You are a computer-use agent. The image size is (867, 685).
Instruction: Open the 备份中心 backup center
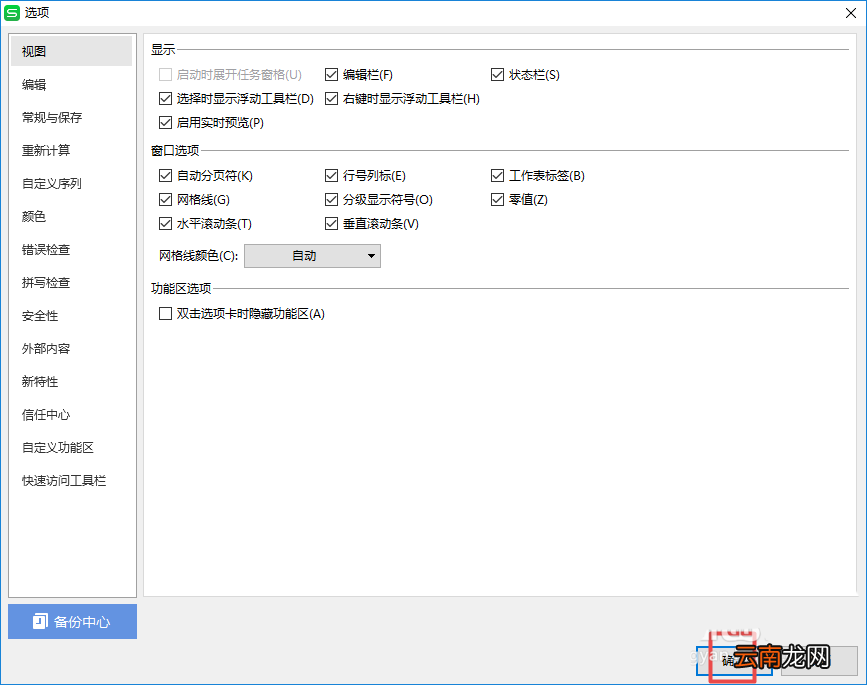tap(72, 621)
